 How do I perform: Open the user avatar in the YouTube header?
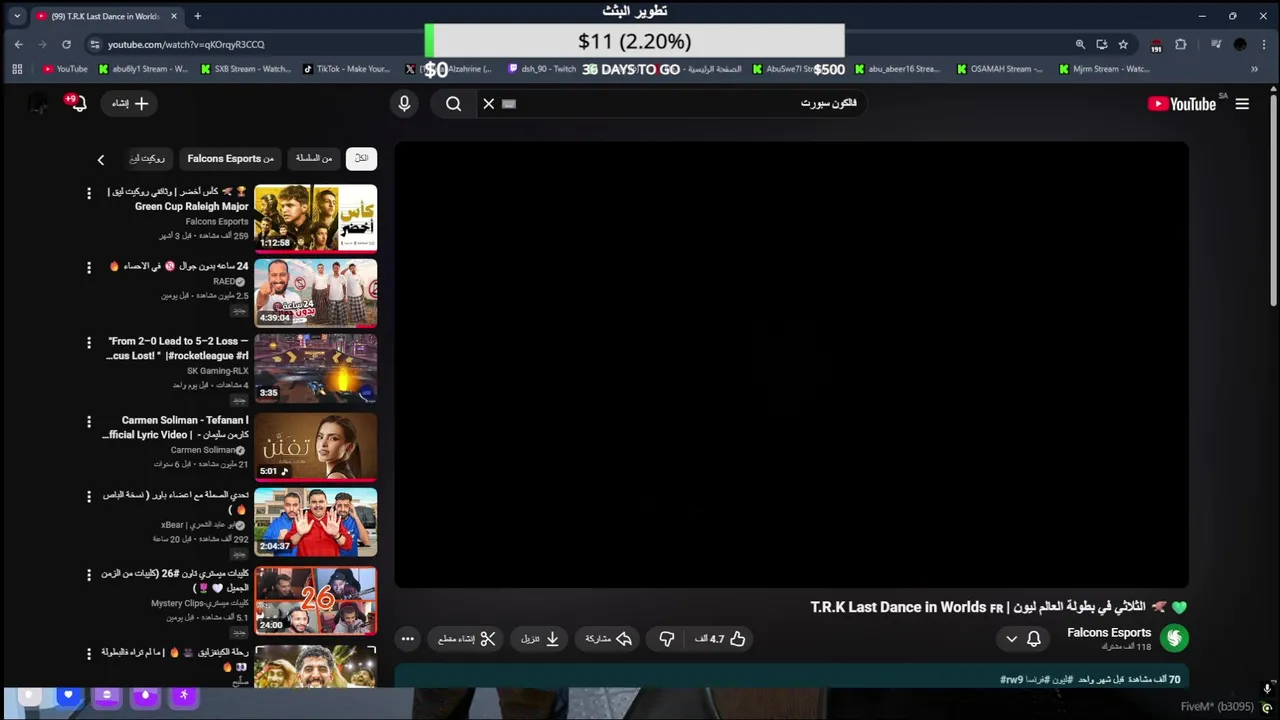pyautogui.click(x=38, y=104)
